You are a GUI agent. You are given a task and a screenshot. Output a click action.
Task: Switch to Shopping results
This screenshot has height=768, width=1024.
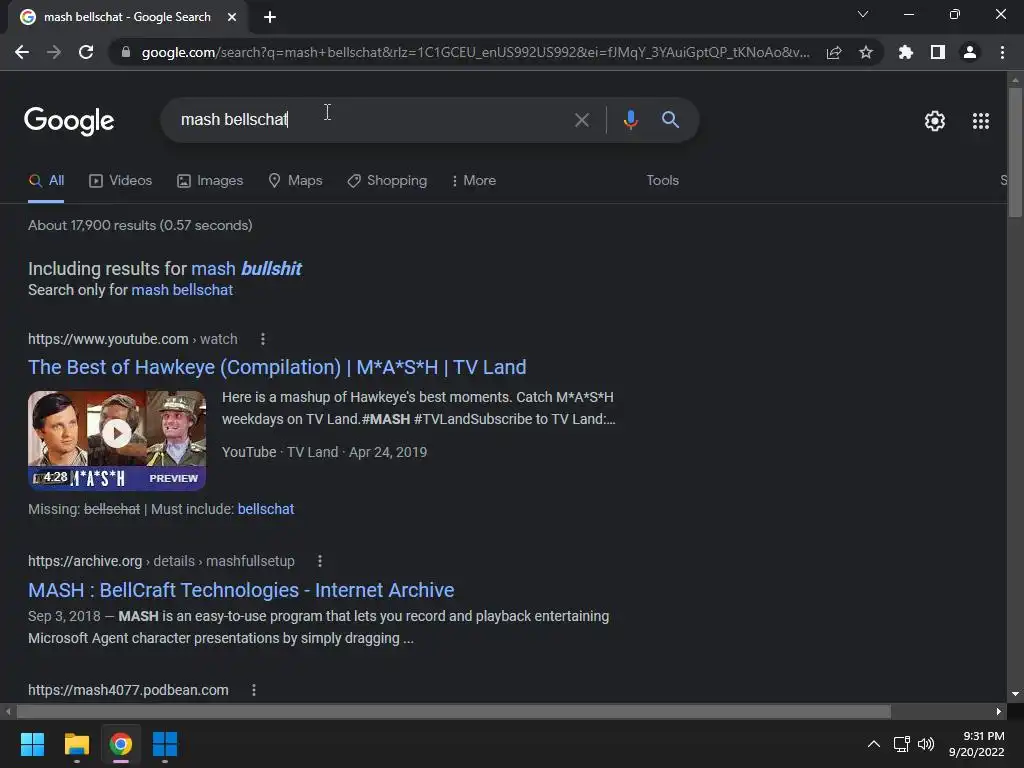pyautogui.click(x=387, y=180)
